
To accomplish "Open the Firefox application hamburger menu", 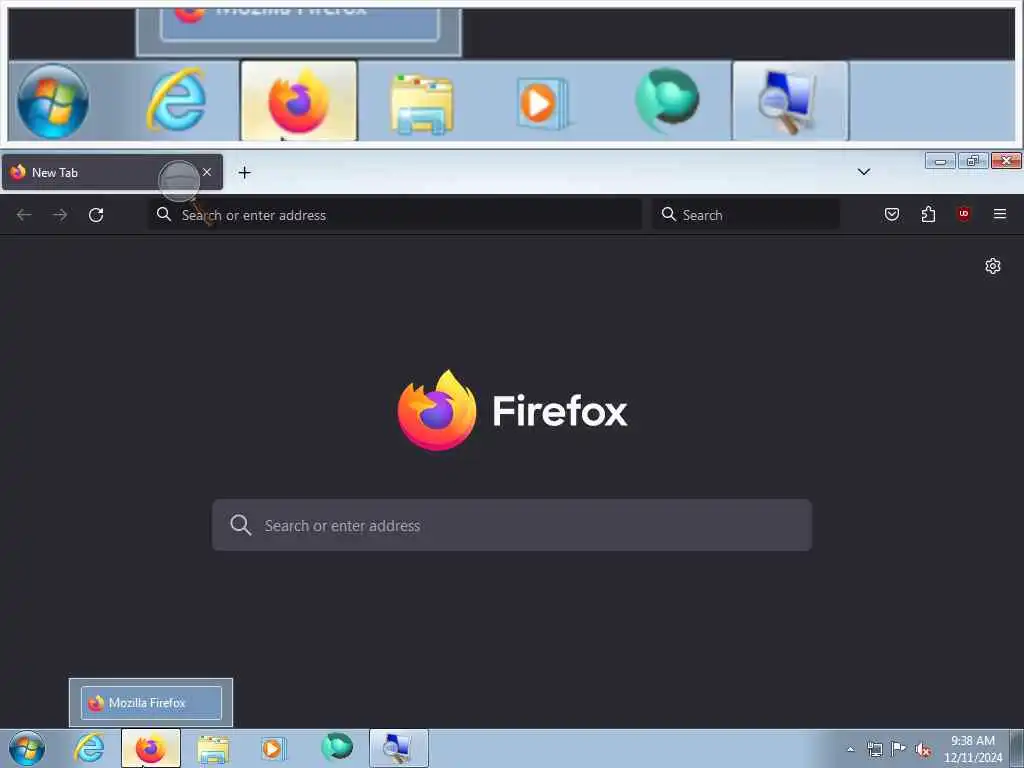I will point(1000,214).
